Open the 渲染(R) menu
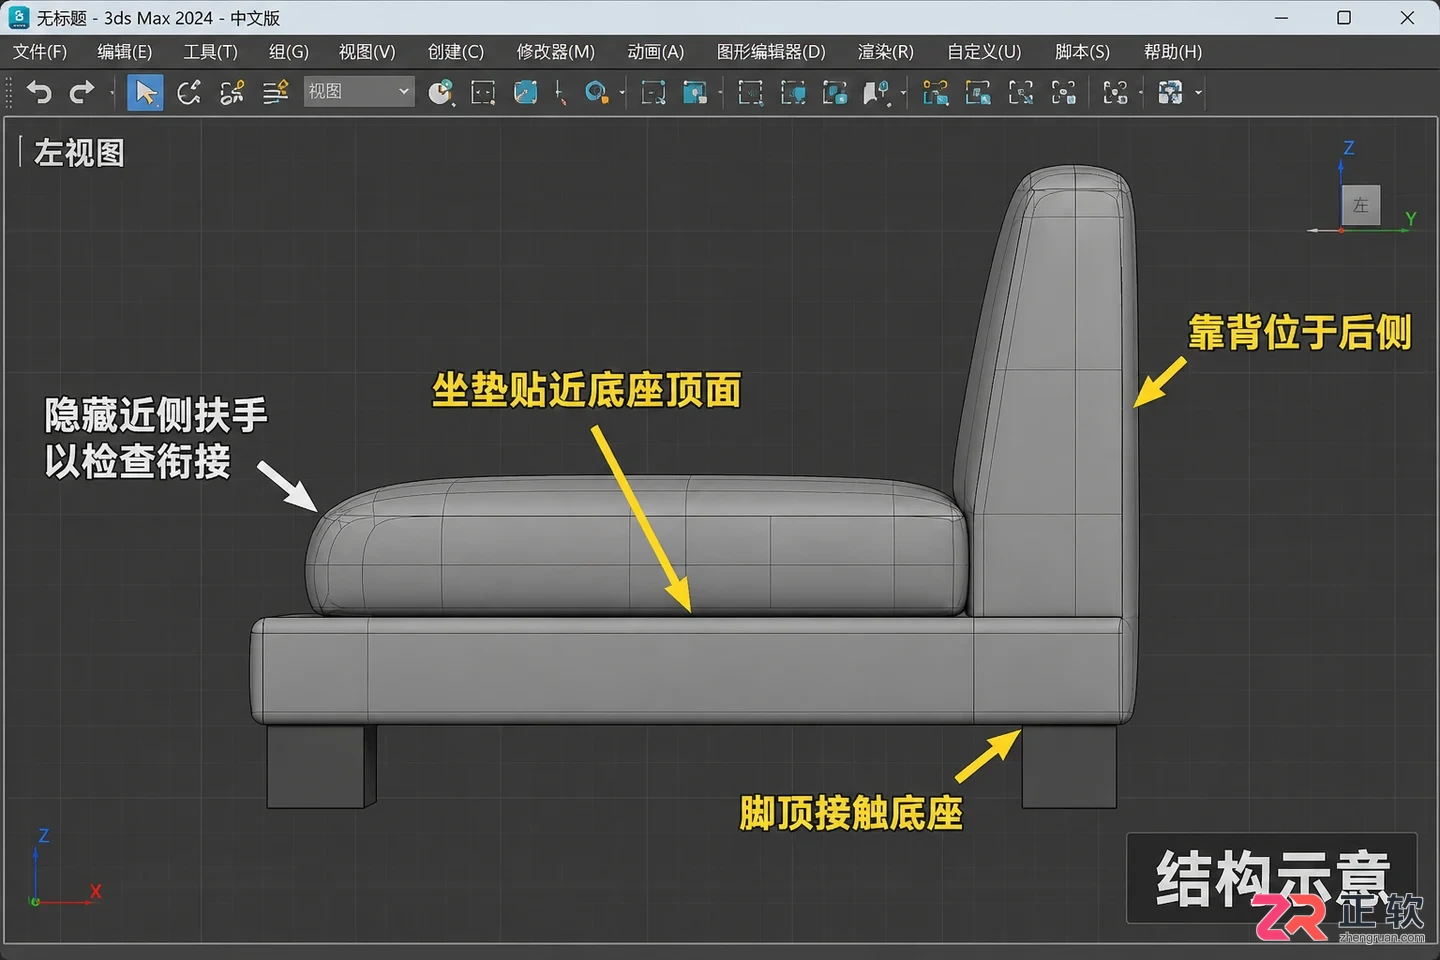The image size is (1440, 960). (x=886, y=52)
